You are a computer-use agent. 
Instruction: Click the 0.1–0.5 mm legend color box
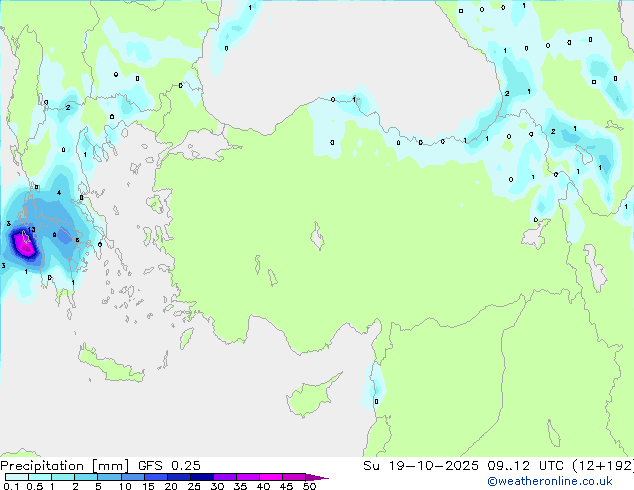[x=17, y=477]
